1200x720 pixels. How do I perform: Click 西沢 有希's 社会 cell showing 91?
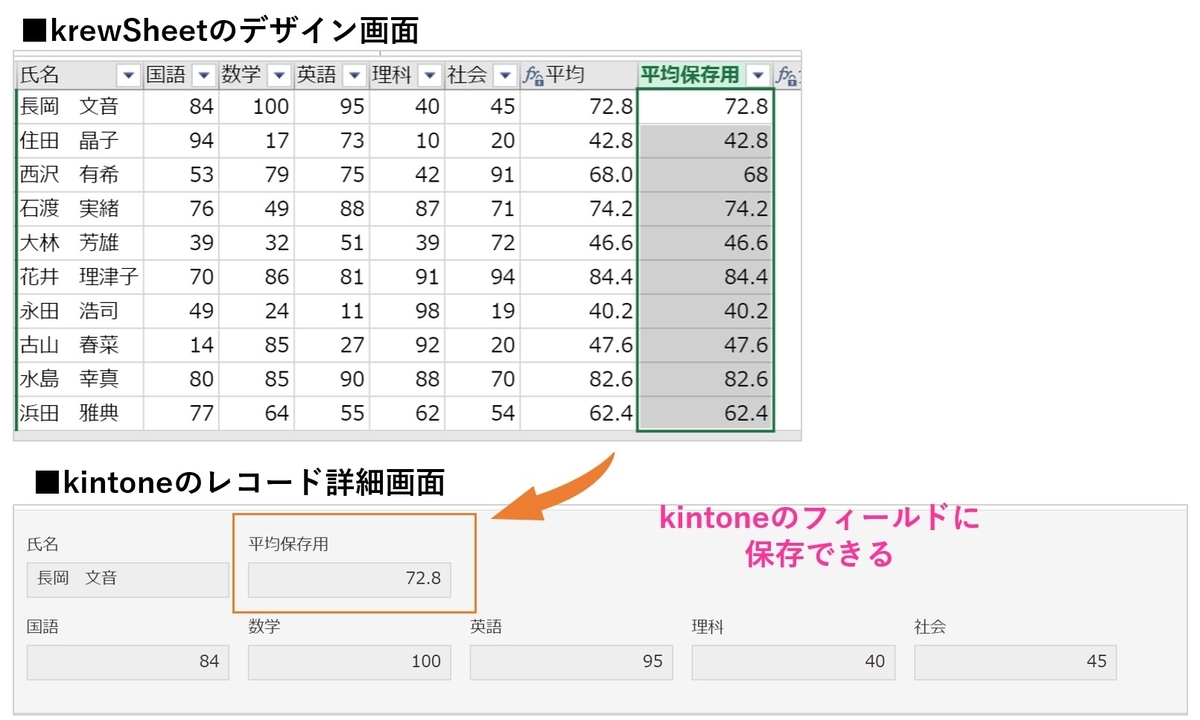point(482,175)
